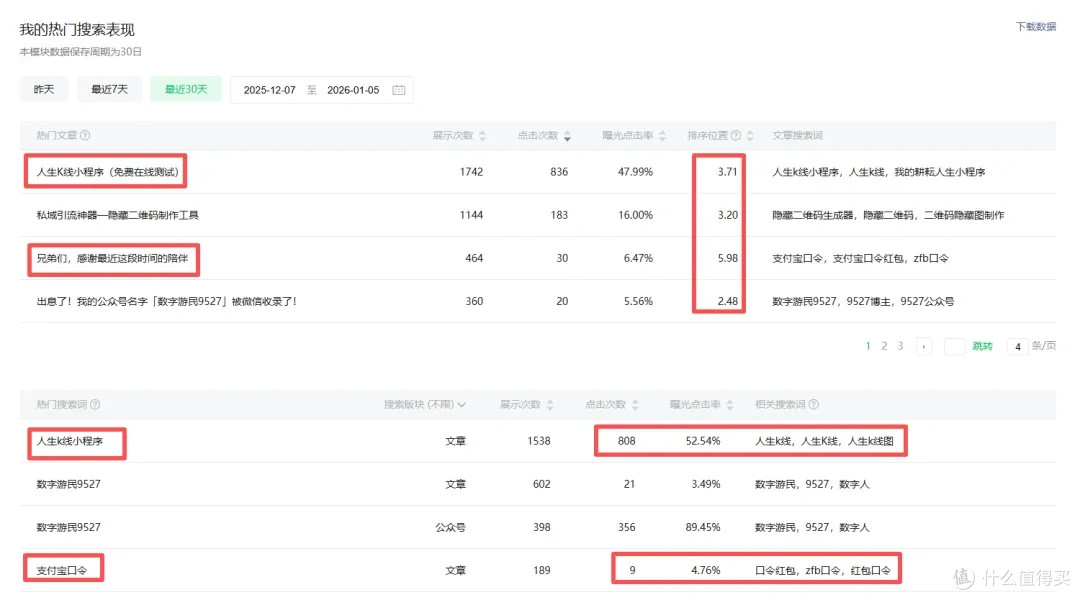
Task: Sort articles table by 展示次数
Action: (482, 136)
